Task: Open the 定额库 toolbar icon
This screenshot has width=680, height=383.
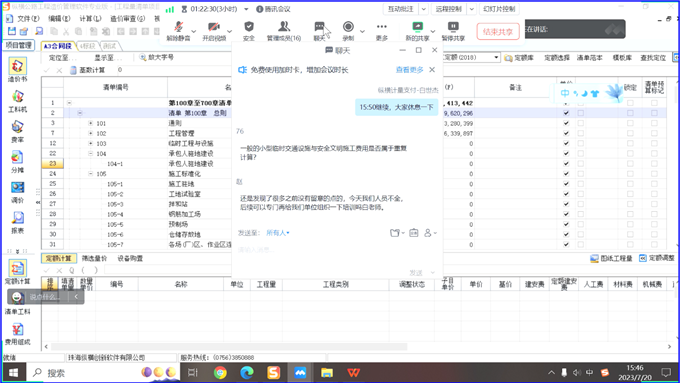Action: click(x=519, y=58)
